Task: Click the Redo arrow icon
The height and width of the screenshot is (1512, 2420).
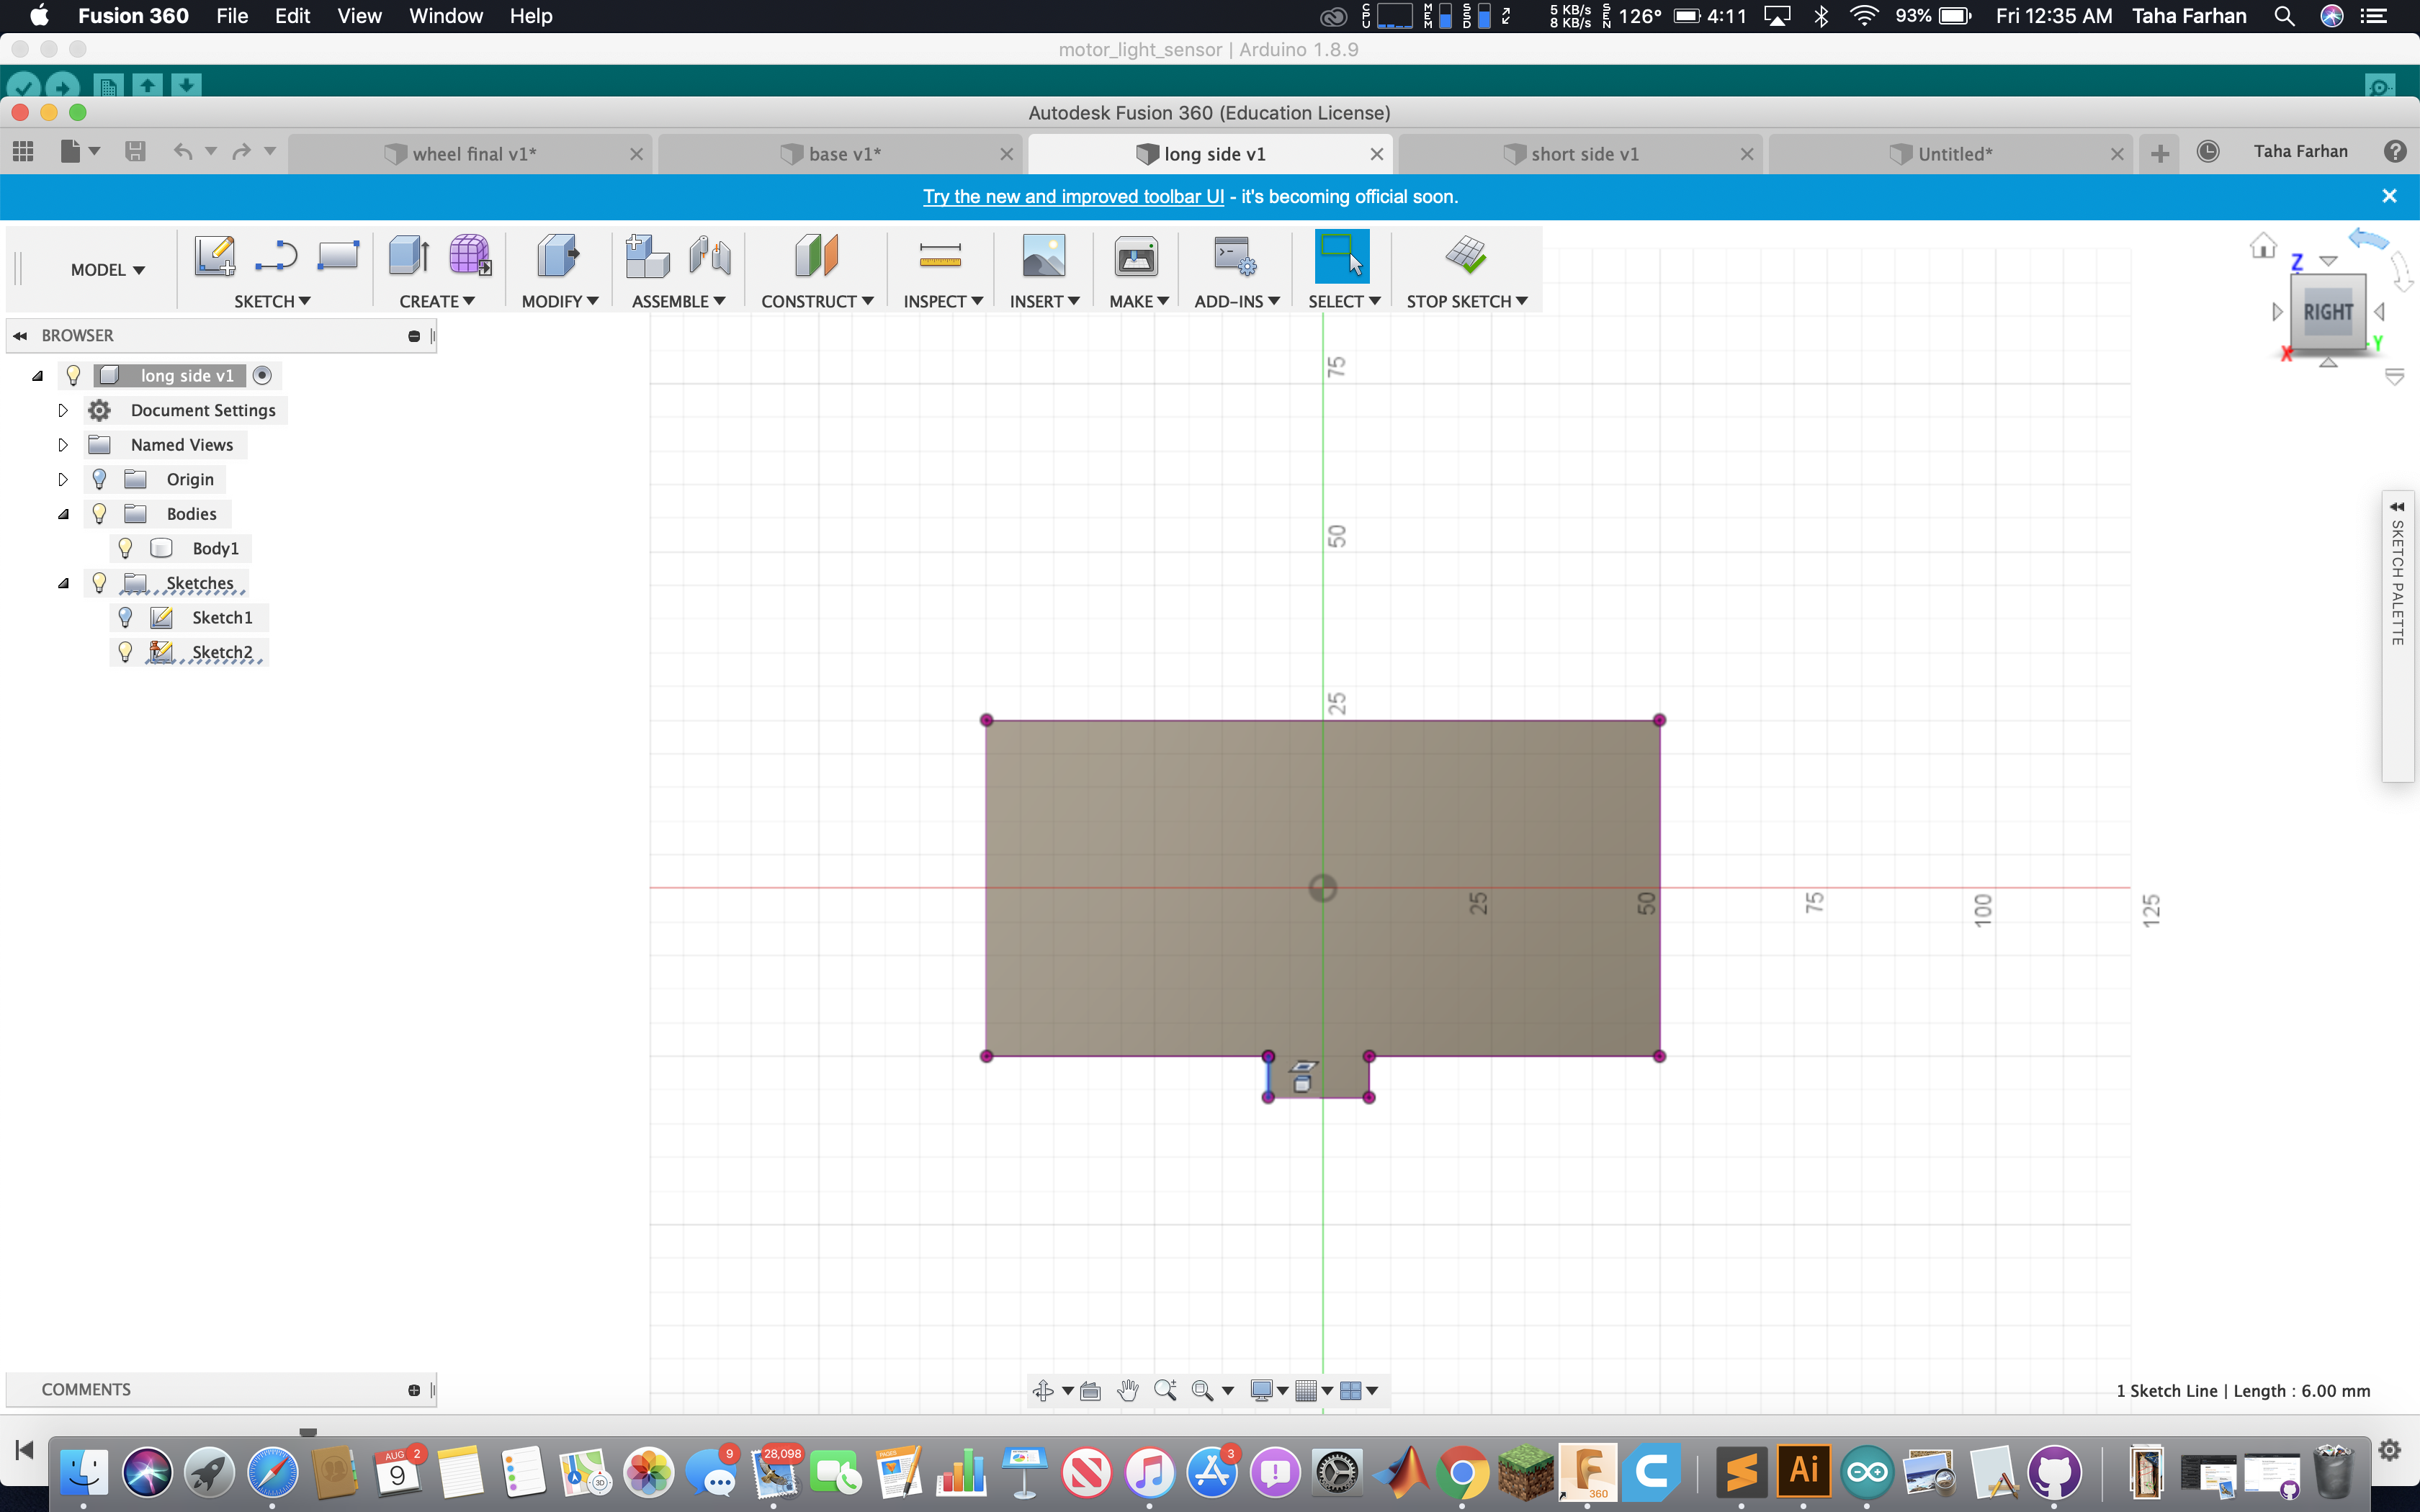Action: coord(241,152)
